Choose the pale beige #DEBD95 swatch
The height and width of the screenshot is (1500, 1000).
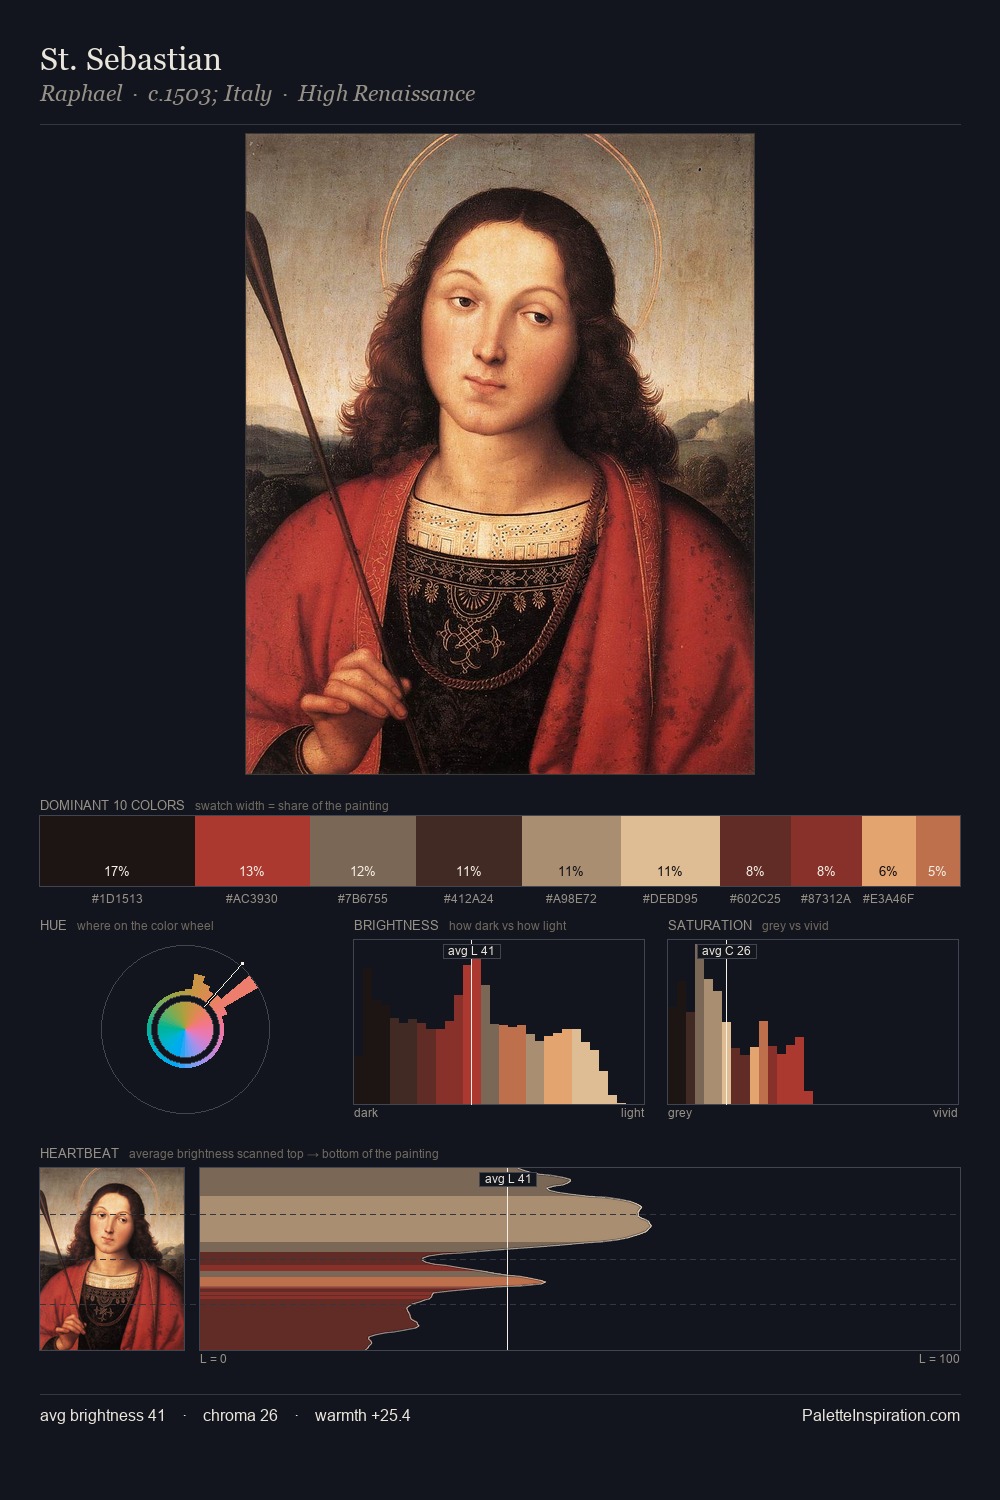(x=670, y=851)
